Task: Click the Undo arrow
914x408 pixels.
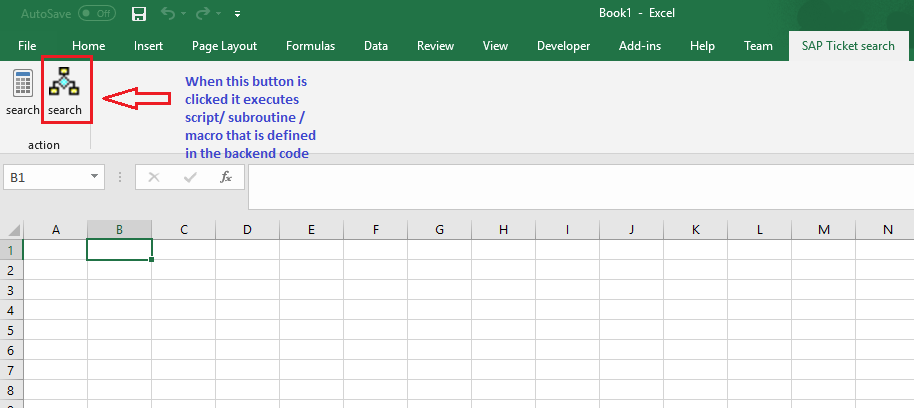Action: pos(168,13)
